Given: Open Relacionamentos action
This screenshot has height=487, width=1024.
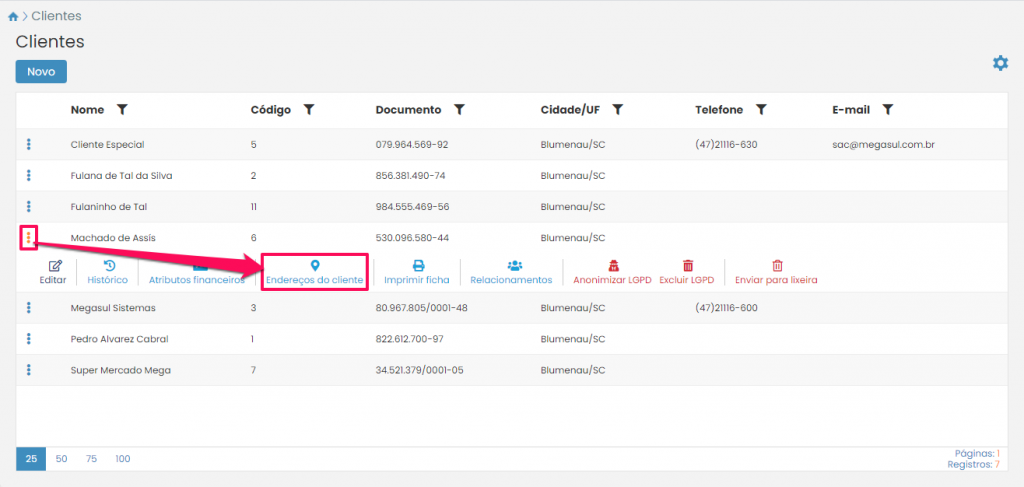Looking at the screenshot, I should click(x=511, y=266).
